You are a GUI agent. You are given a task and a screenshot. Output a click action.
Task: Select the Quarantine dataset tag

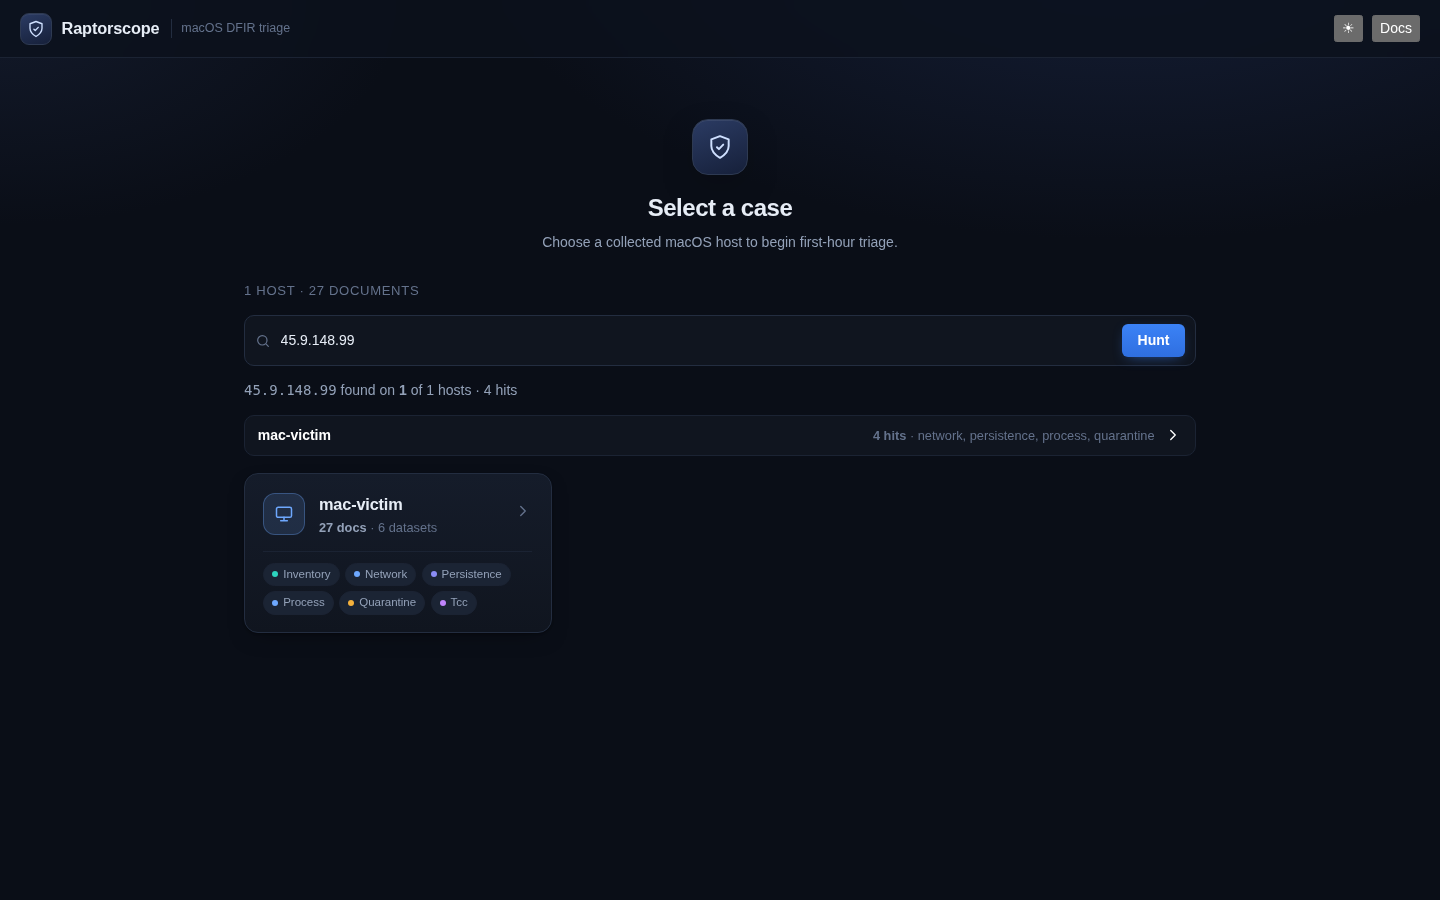pos(382,602)
